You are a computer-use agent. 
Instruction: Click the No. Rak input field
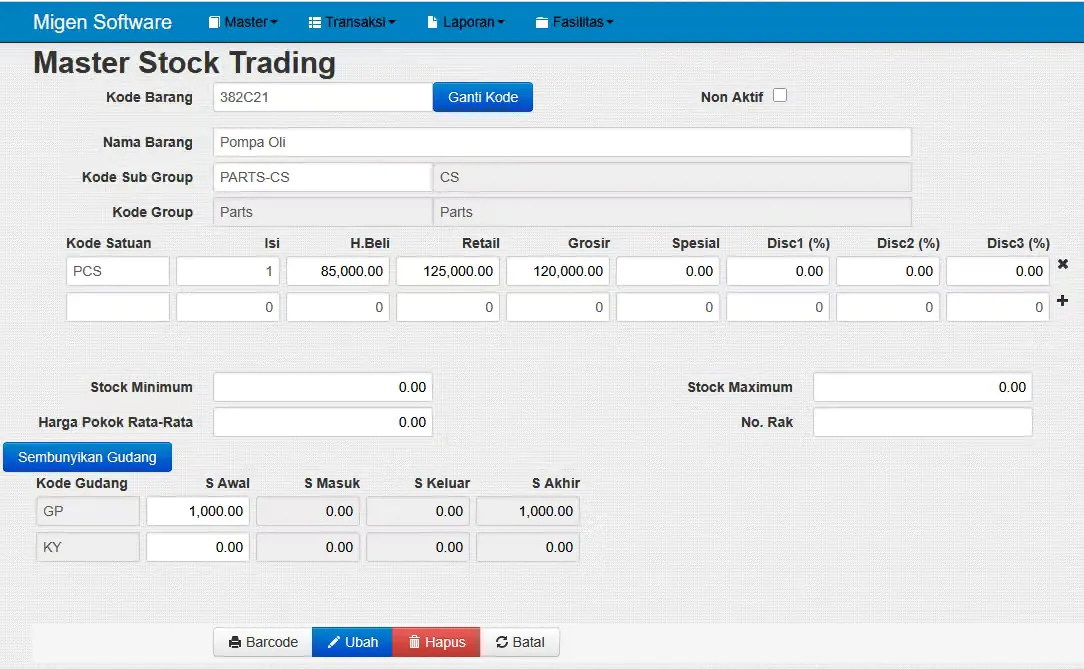coord(922,422)
